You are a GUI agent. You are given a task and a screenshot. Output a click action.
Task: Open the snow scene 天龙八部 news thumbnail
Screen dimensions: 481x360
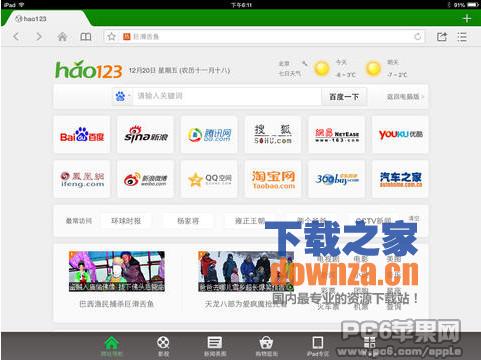click(246, 271)
